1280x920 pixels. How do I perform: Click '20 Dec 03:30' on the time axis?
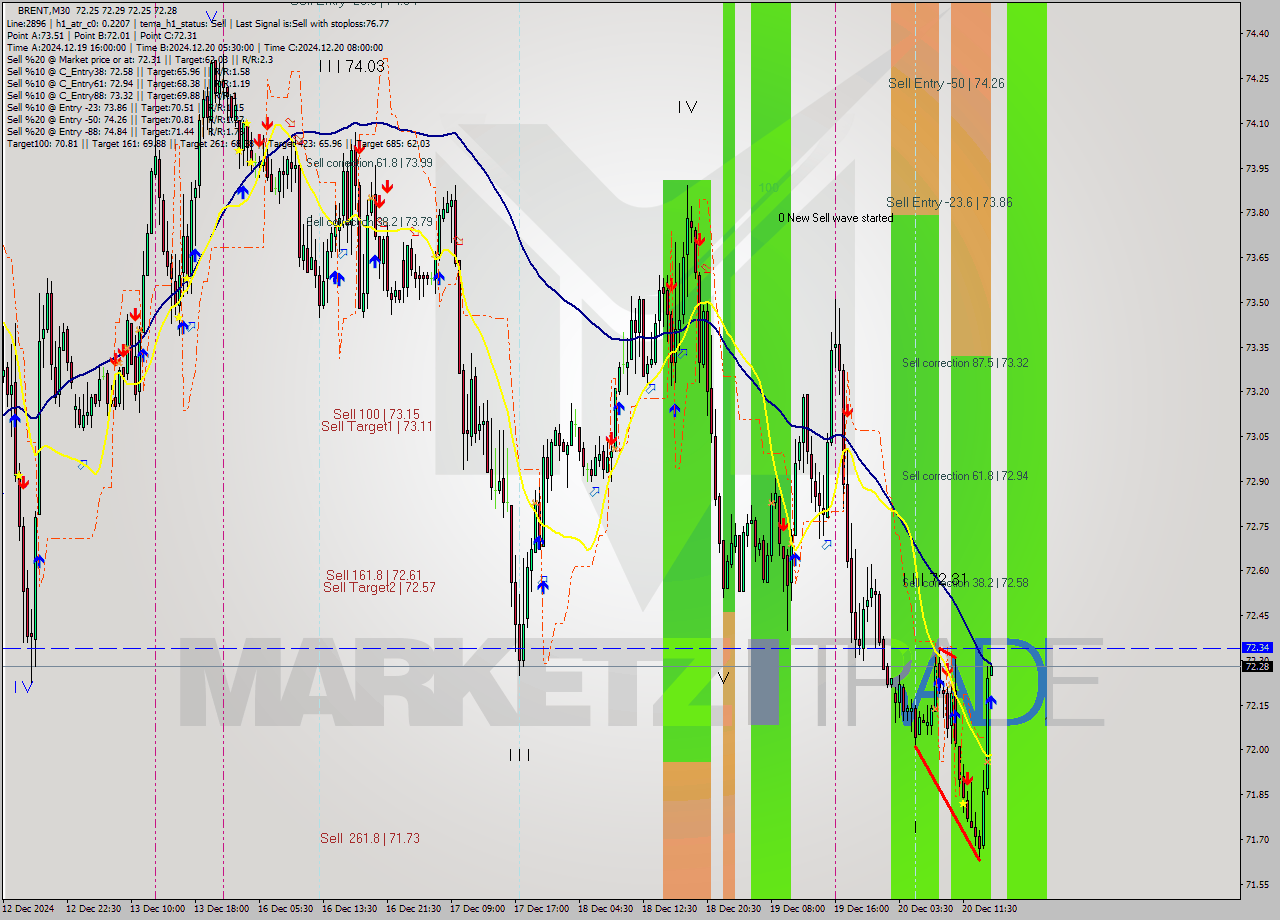(x=925, y=909)
